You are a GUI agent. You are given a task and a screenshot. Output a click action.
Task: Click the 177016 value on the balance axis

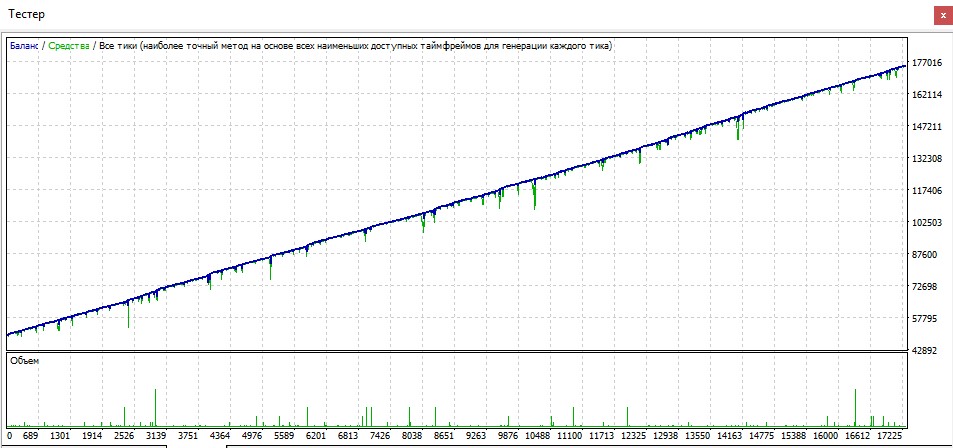click(x=925, y=63)
